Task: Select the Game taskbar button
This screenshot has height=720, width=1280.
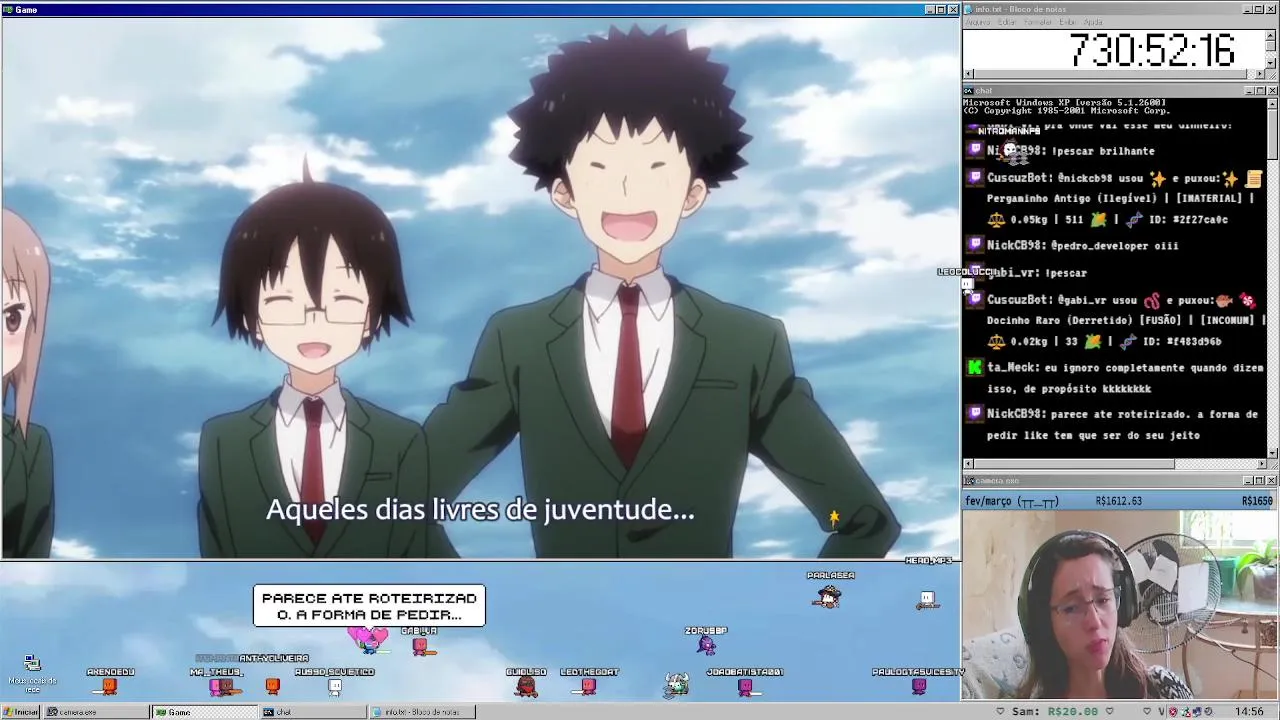Action: pyautogui.click(x=204, y=712)
